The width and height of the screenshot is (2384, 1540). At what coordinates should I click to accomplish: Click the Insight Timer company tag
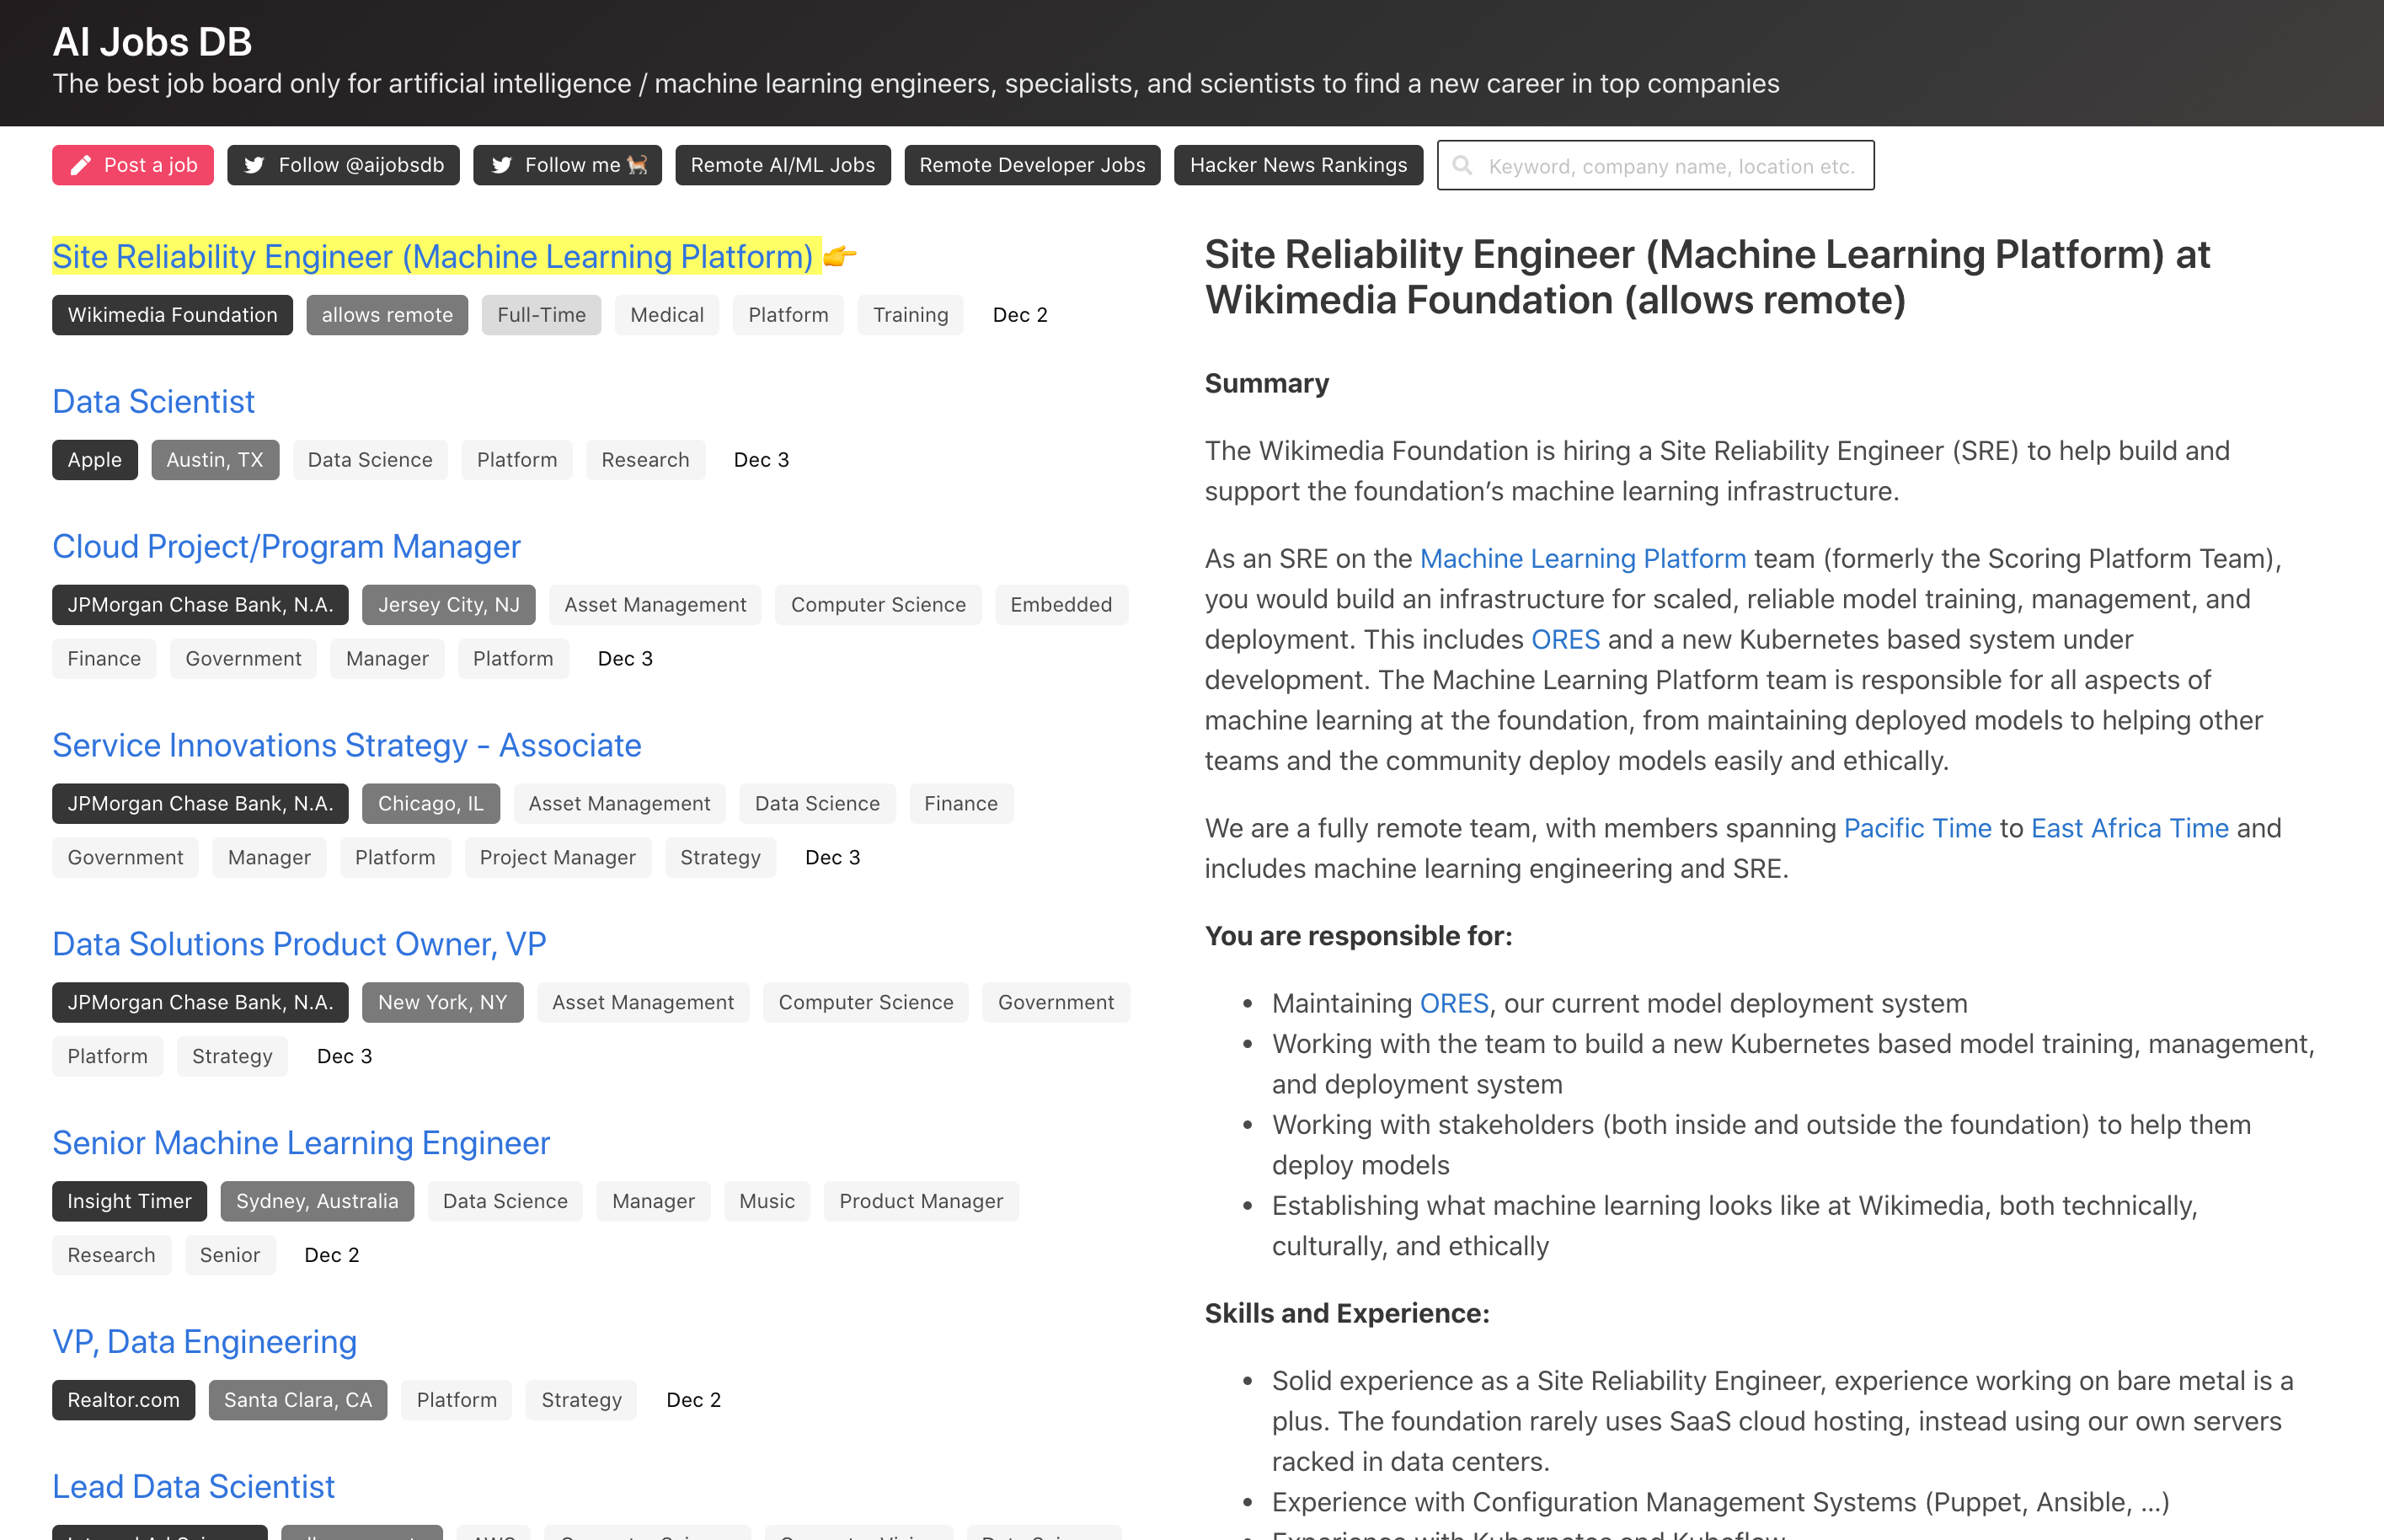(x=129, y=1201)
